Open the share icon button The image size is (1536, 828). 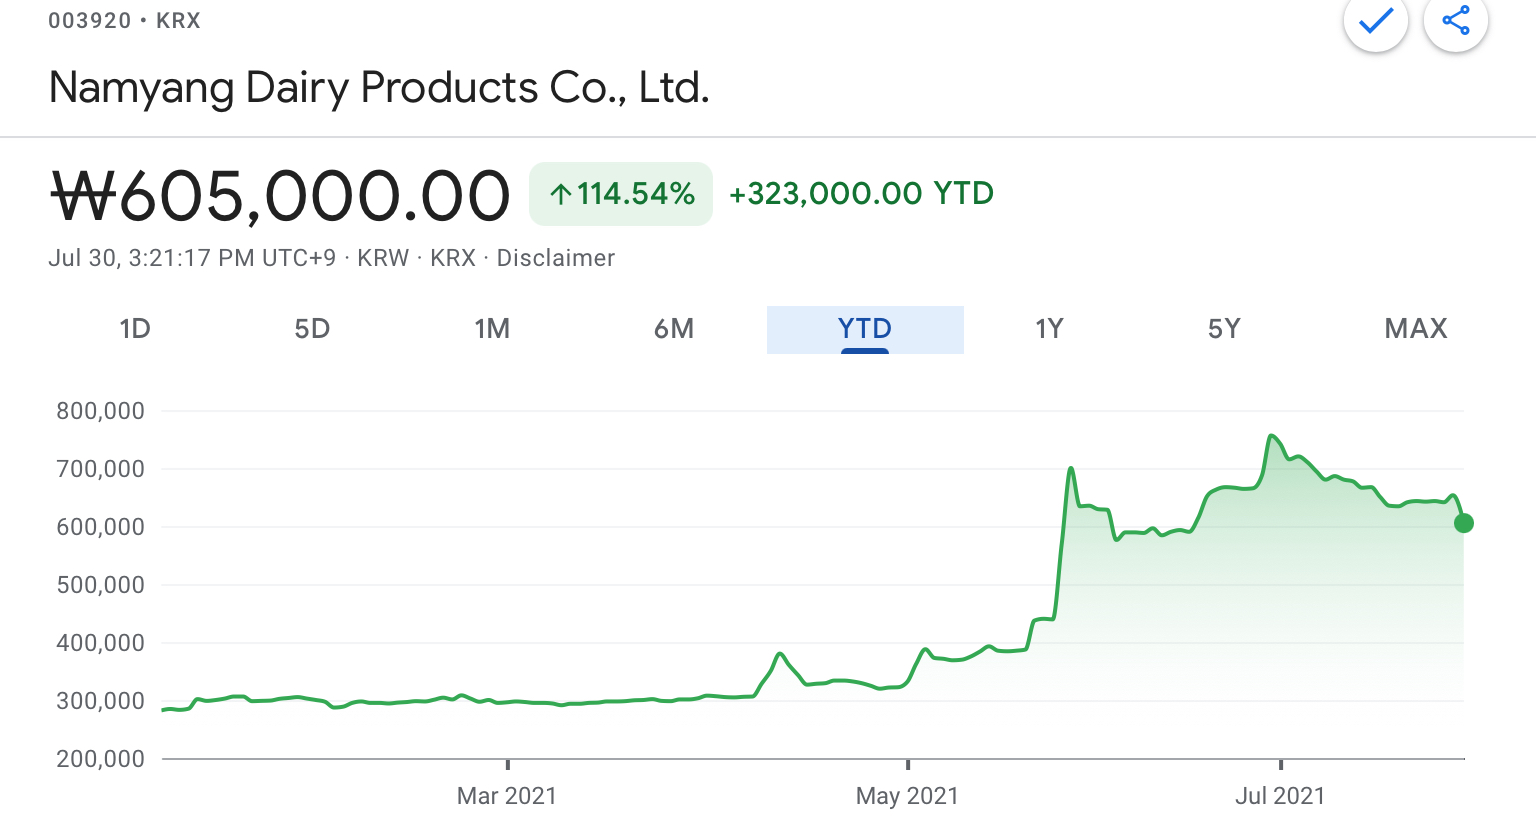pyautogui.click(x=1455, y=20)
